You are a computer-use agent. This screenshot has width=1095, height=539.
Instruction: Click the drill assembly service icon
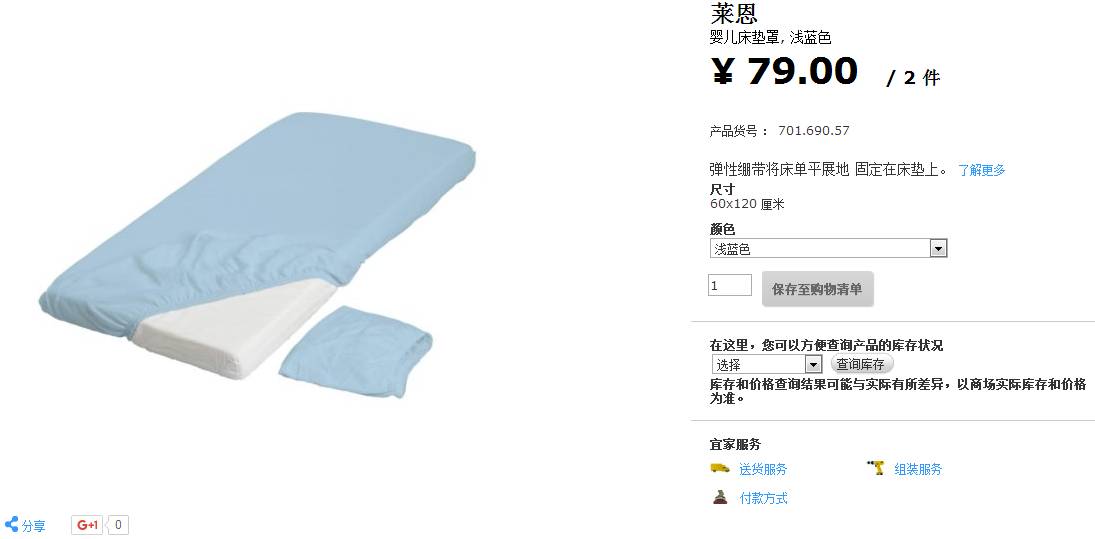click(x=876, y=468)
